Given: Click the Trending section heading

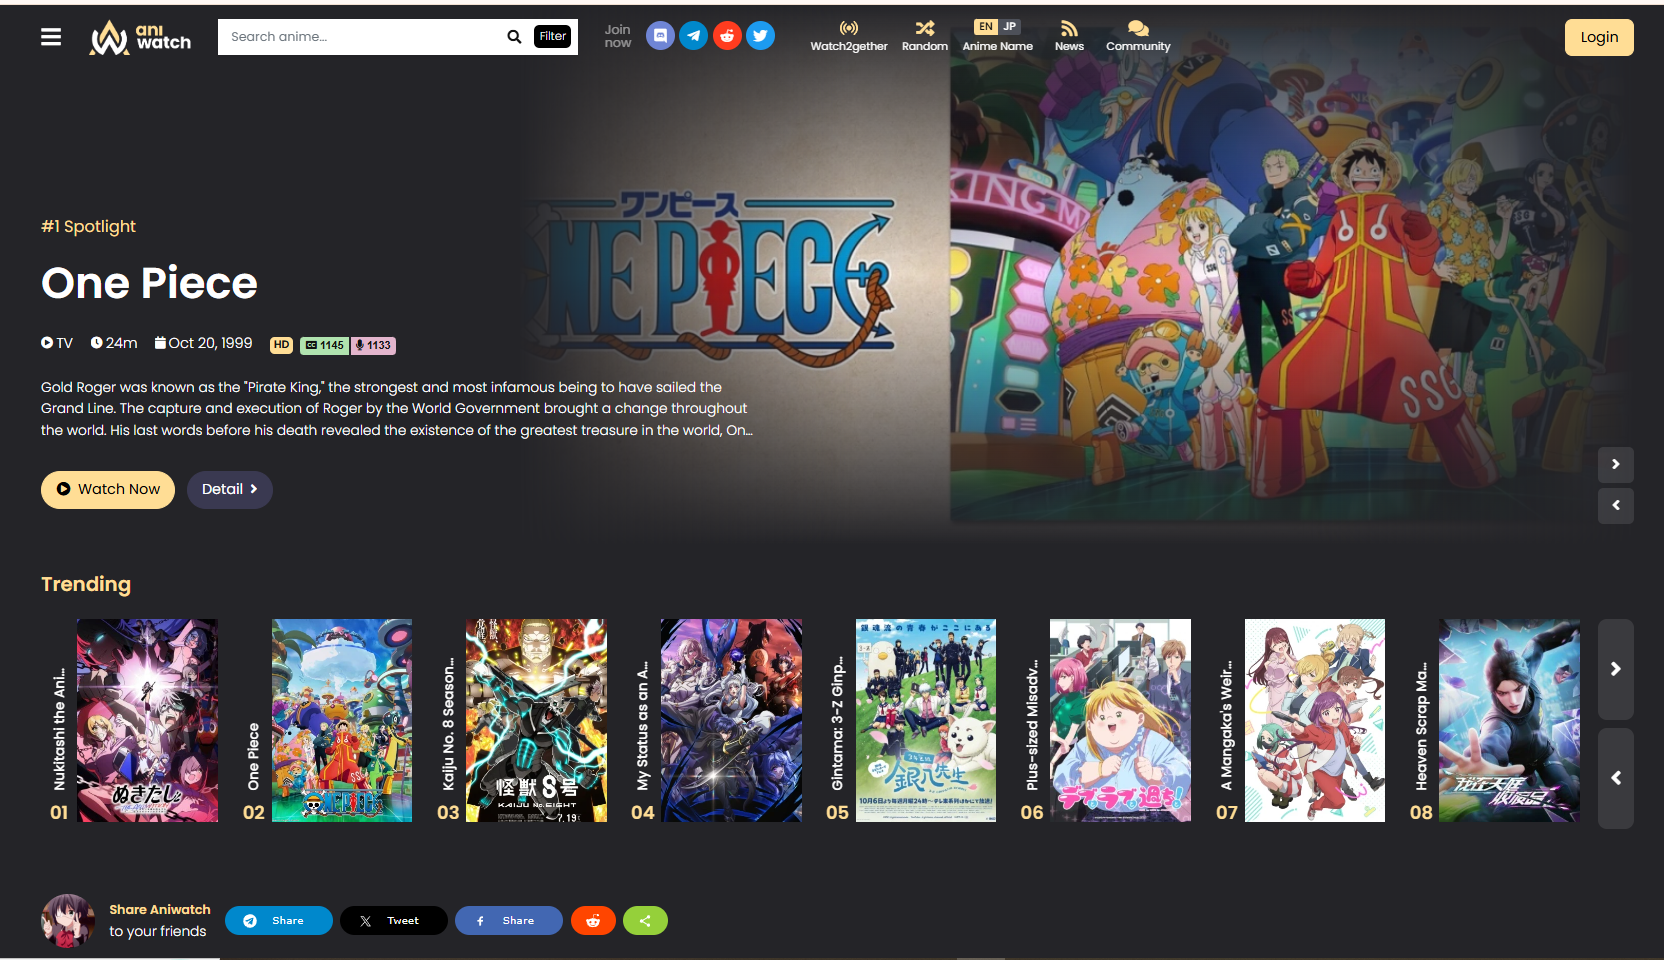Looking at the screenshot, I should [86, 584].
